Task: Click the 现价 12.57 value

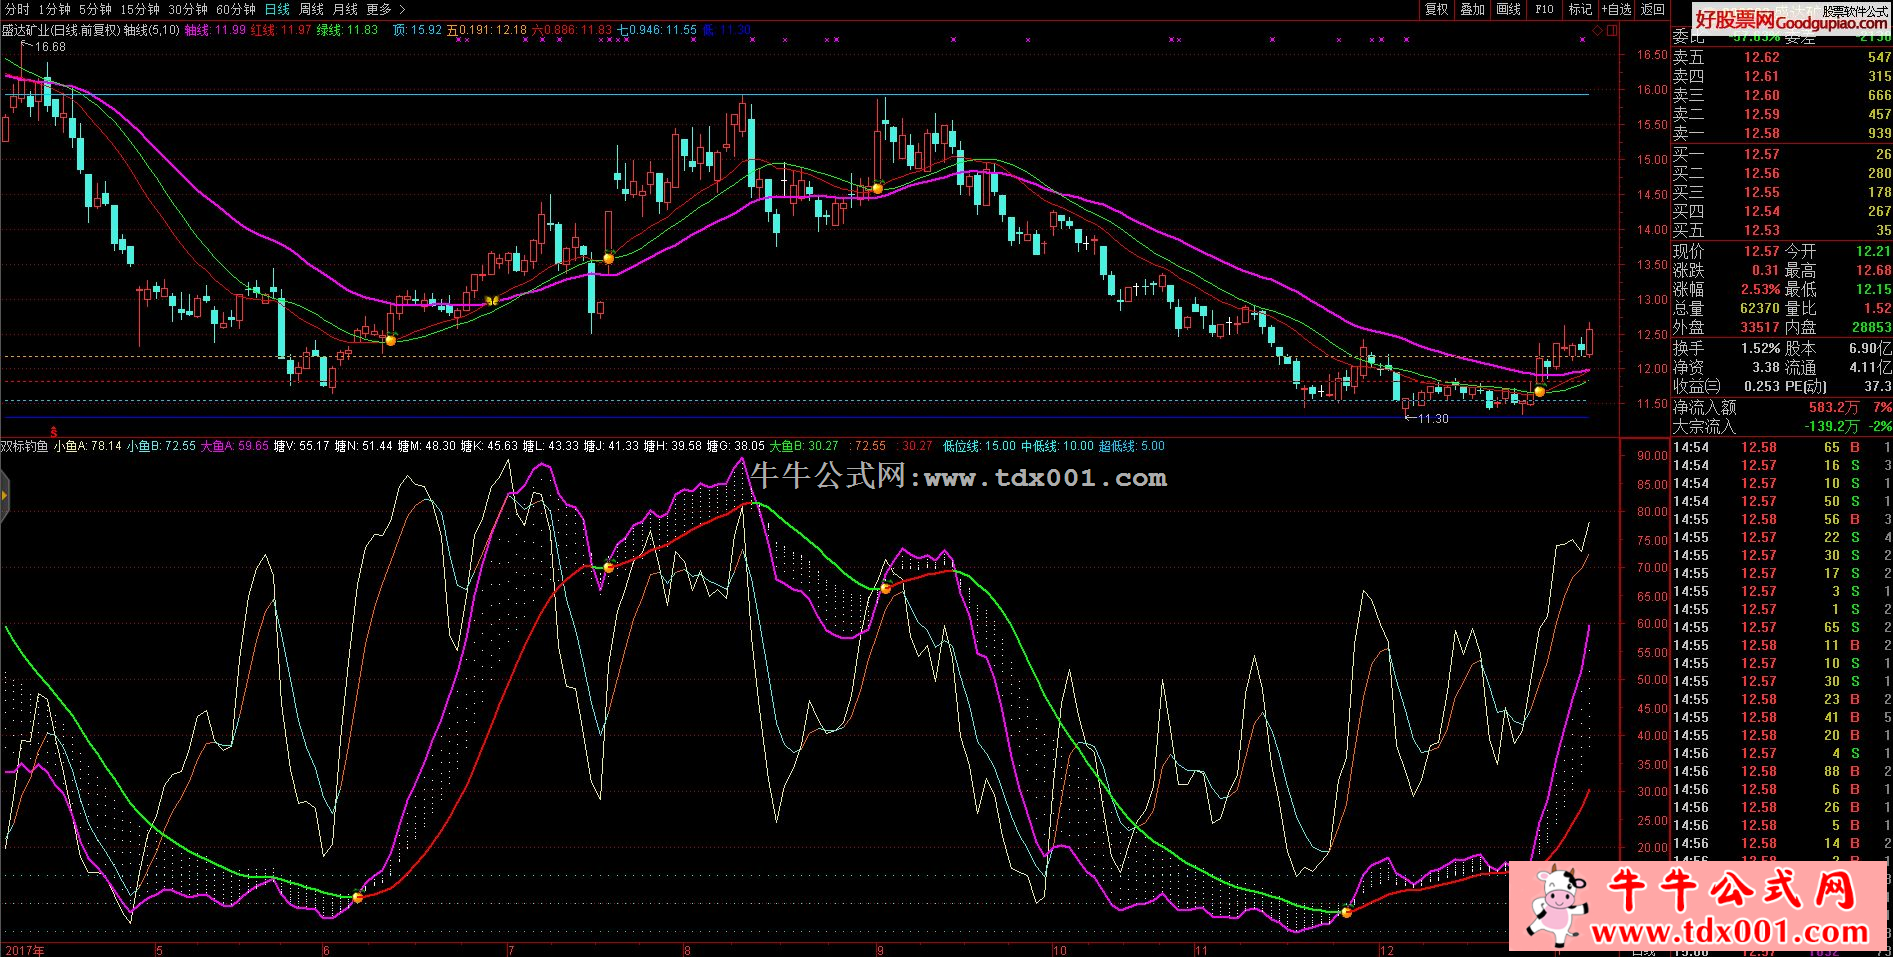Action: coord(1761,251)
